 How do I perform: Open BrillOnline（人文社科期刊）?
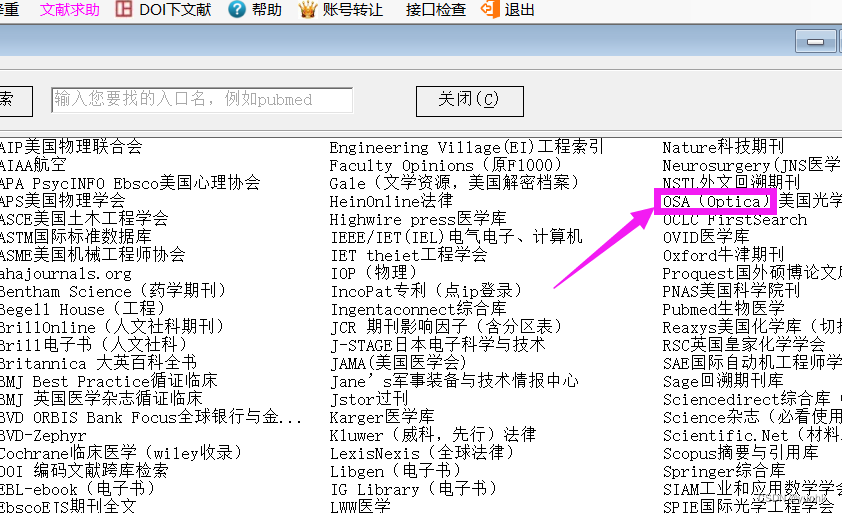pyautogui.click(x=112, y=327)
